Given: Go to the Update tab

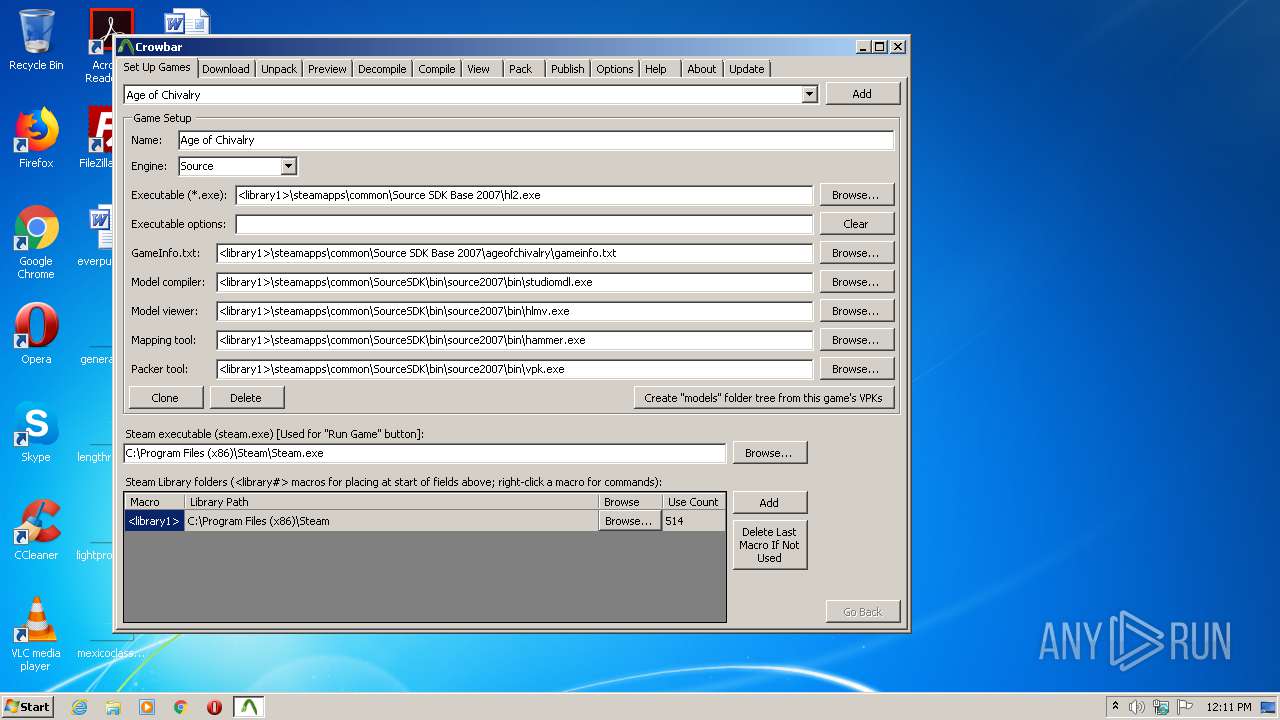Looking at the screenshot, I should [747, 69].
